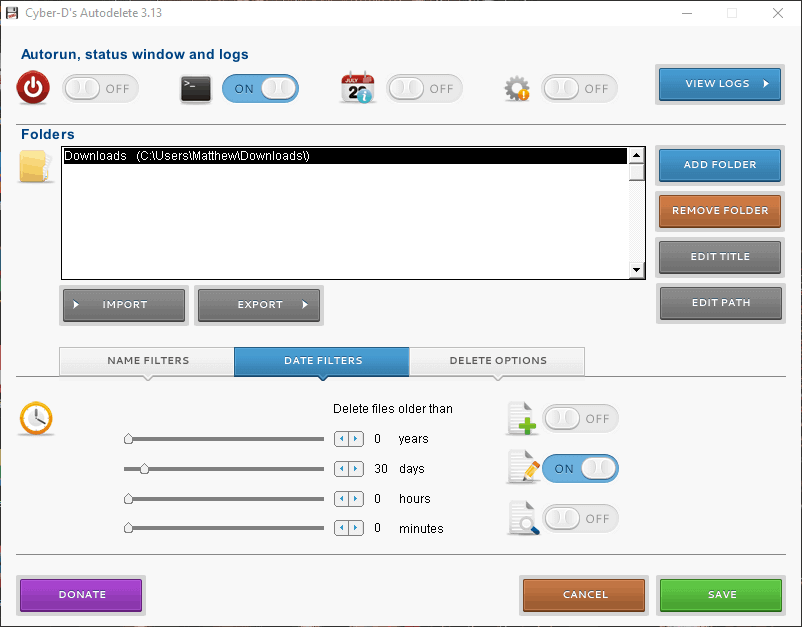
Task: Click the red power autorun icon
Action: [33, 88]
